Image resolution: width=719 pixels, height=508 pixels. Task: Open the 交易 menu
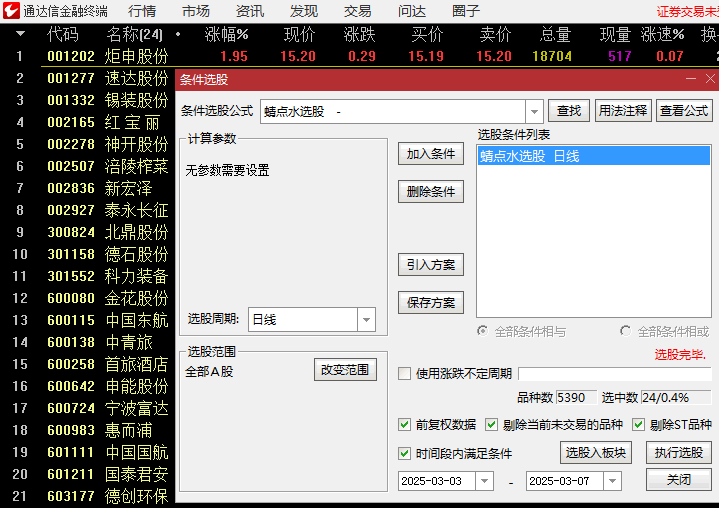358,11
